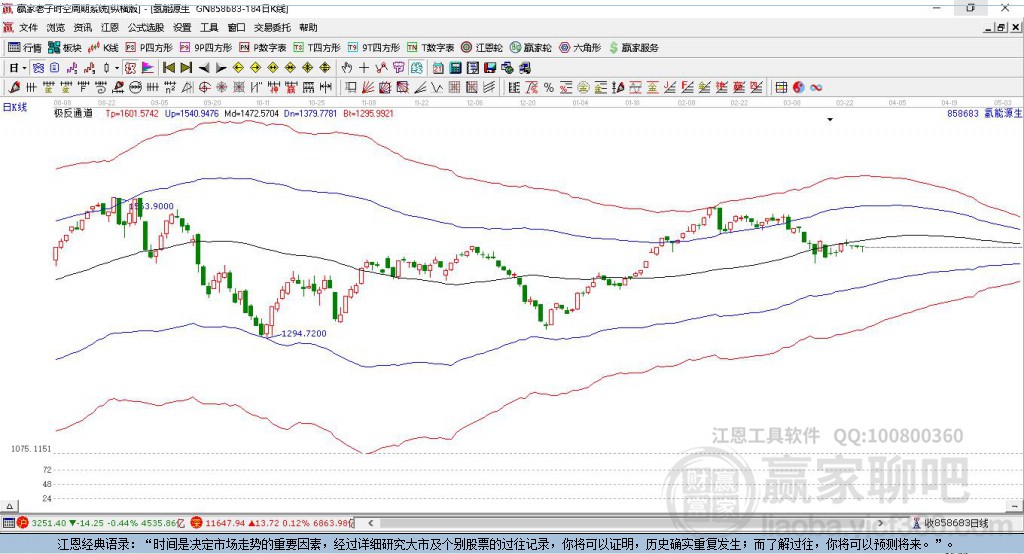Screen dimensions: 1024x554
Task: Select the red target circle tool
Action: tap(204, 88)
